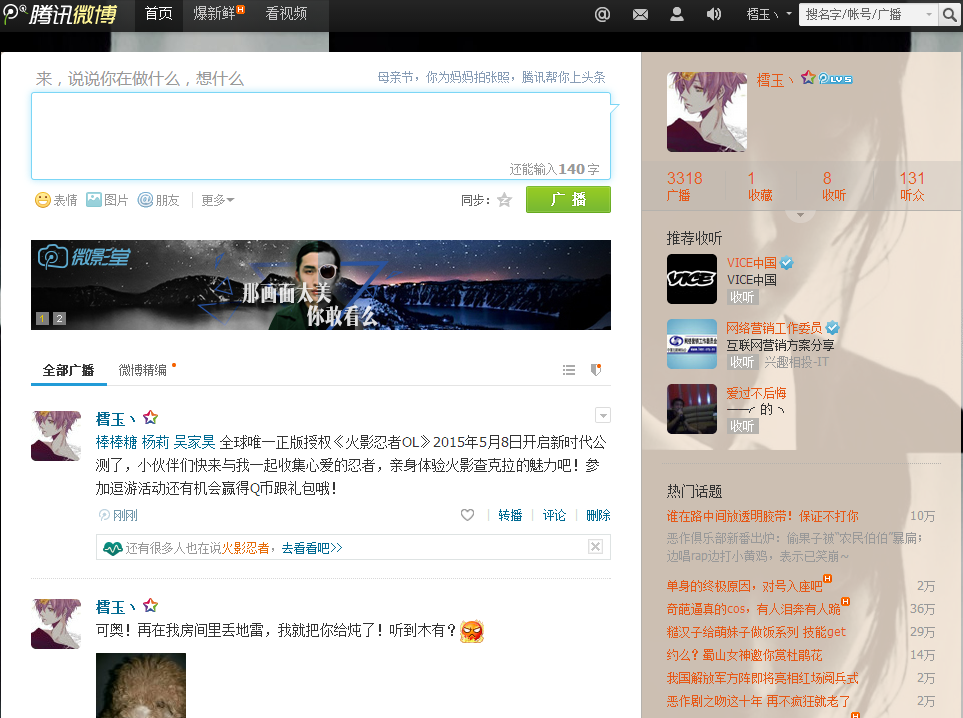Open the 3318 广播 count
The height and width of the screenshot is (718, 963).
click(x=684, y=186)
